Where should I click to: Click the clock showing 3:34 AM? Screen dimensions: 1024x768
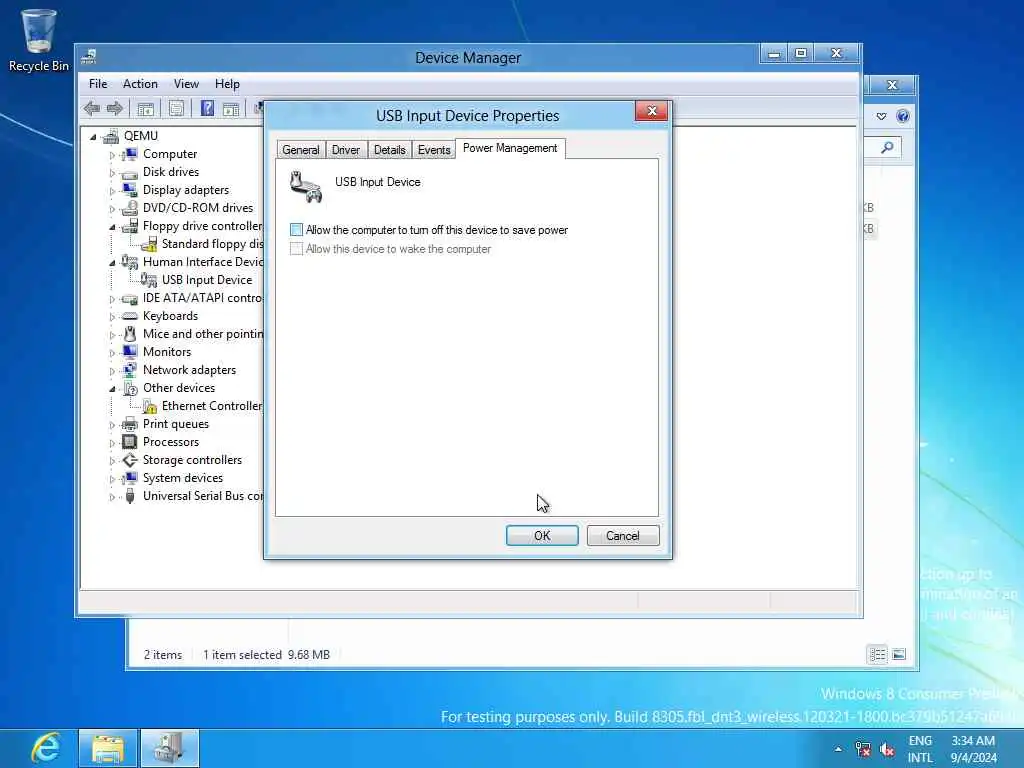(973, 749)
